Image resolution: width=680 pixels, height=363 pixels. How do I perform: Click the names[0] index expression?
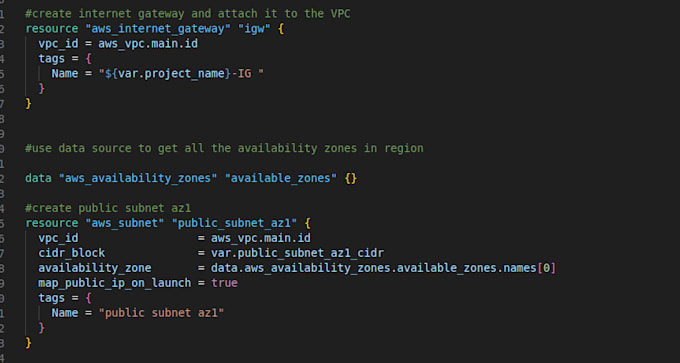click(x=530, y=268)
